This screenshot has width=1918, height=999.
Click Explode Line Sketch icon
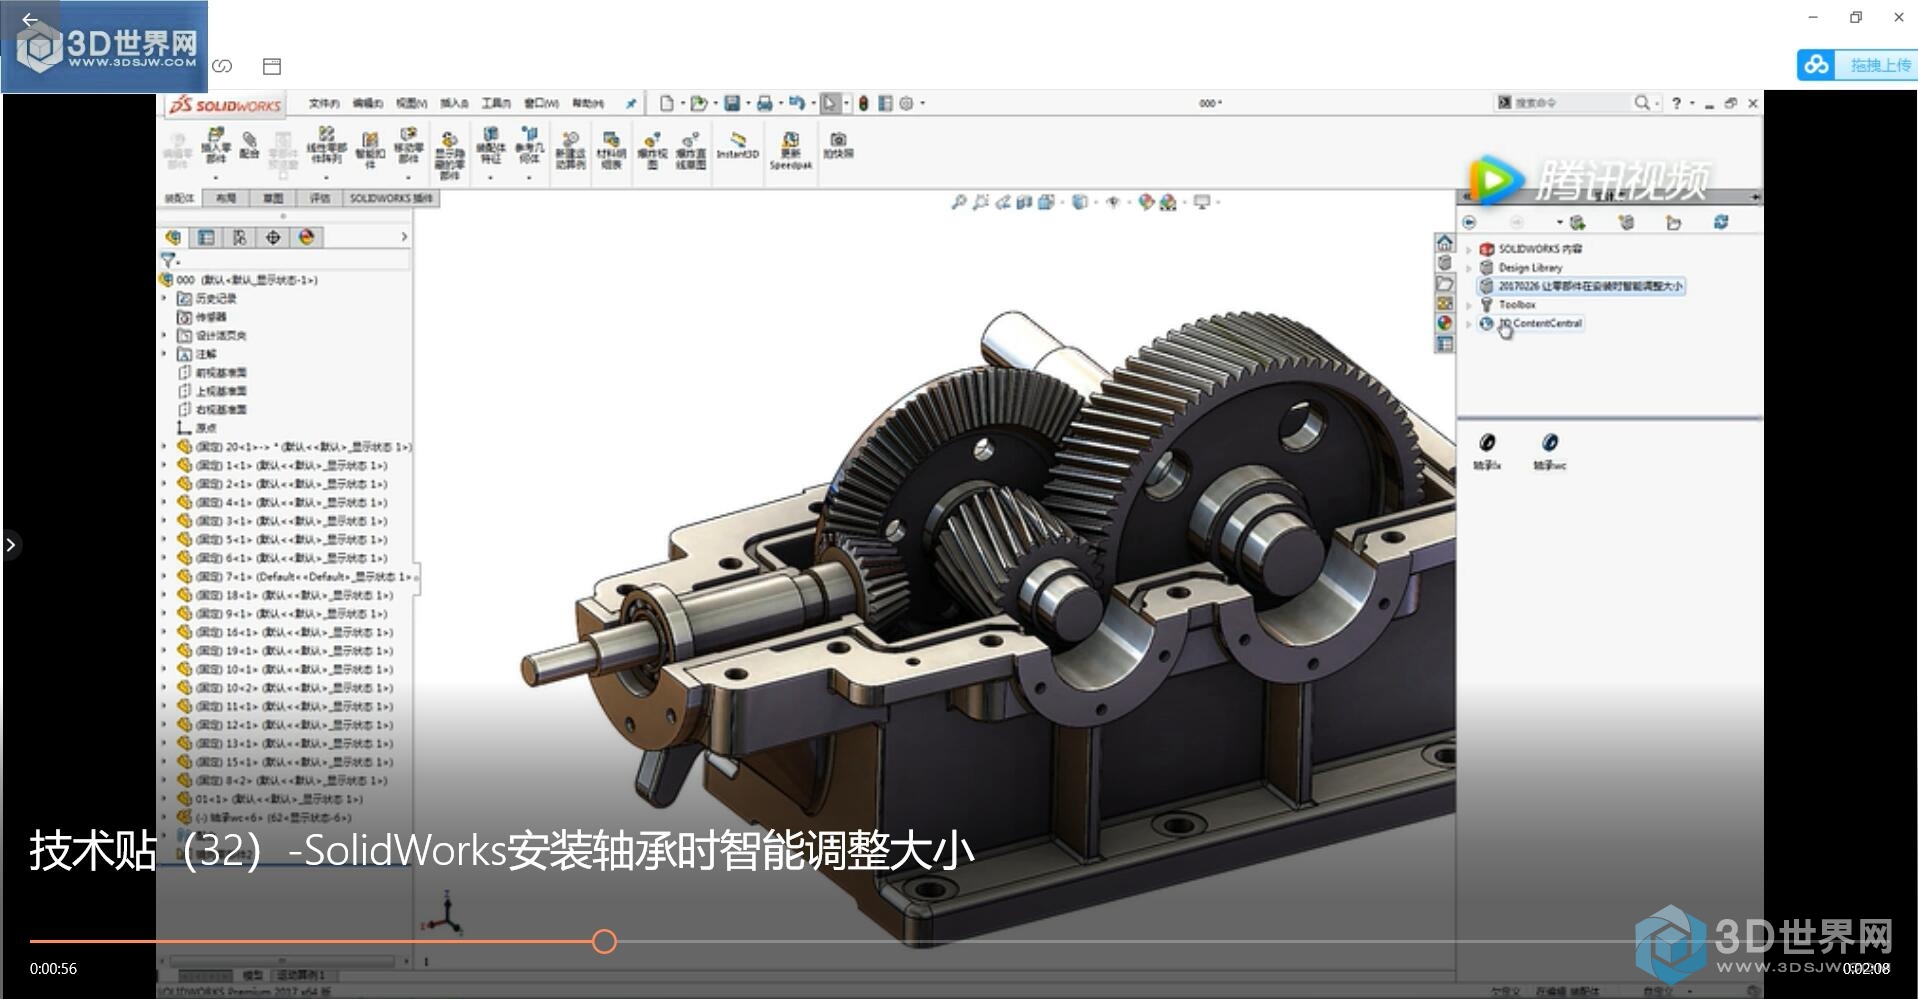pos(690,150)
